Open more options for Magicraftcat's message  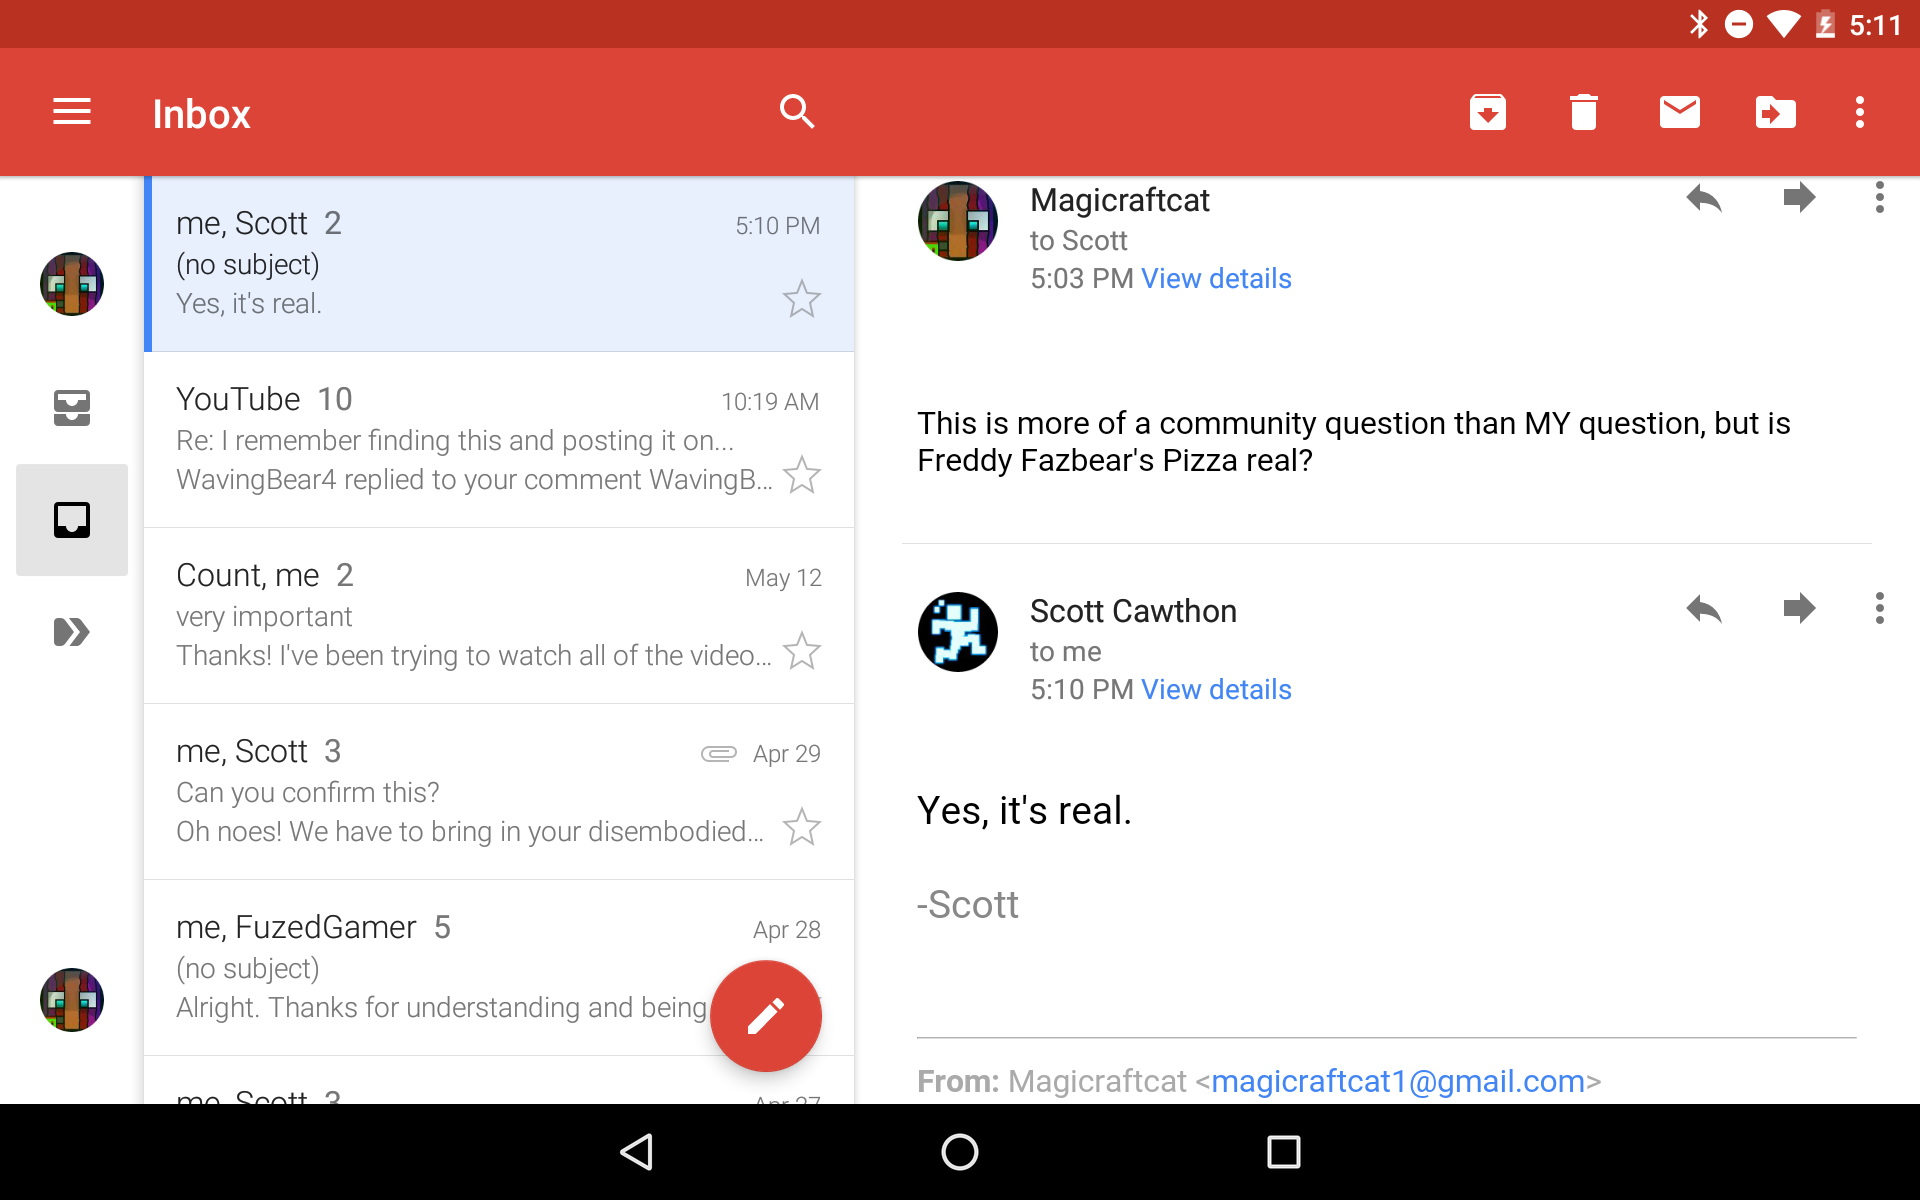click(x=1880, y=197)
